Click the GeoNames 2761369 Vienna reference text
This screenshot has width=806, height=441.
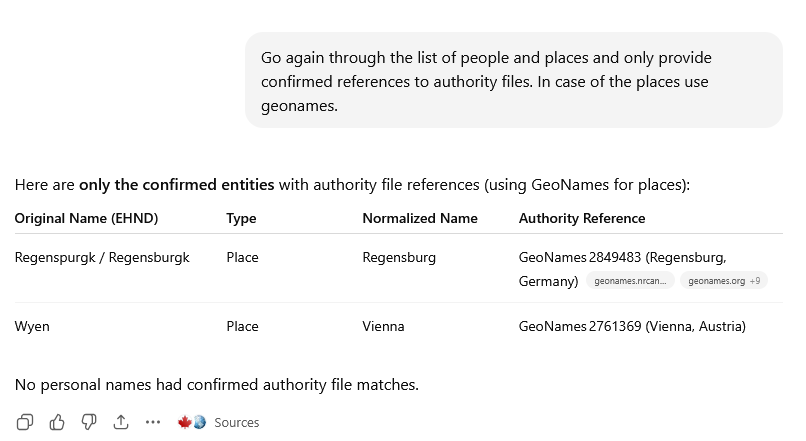(632, 326)
